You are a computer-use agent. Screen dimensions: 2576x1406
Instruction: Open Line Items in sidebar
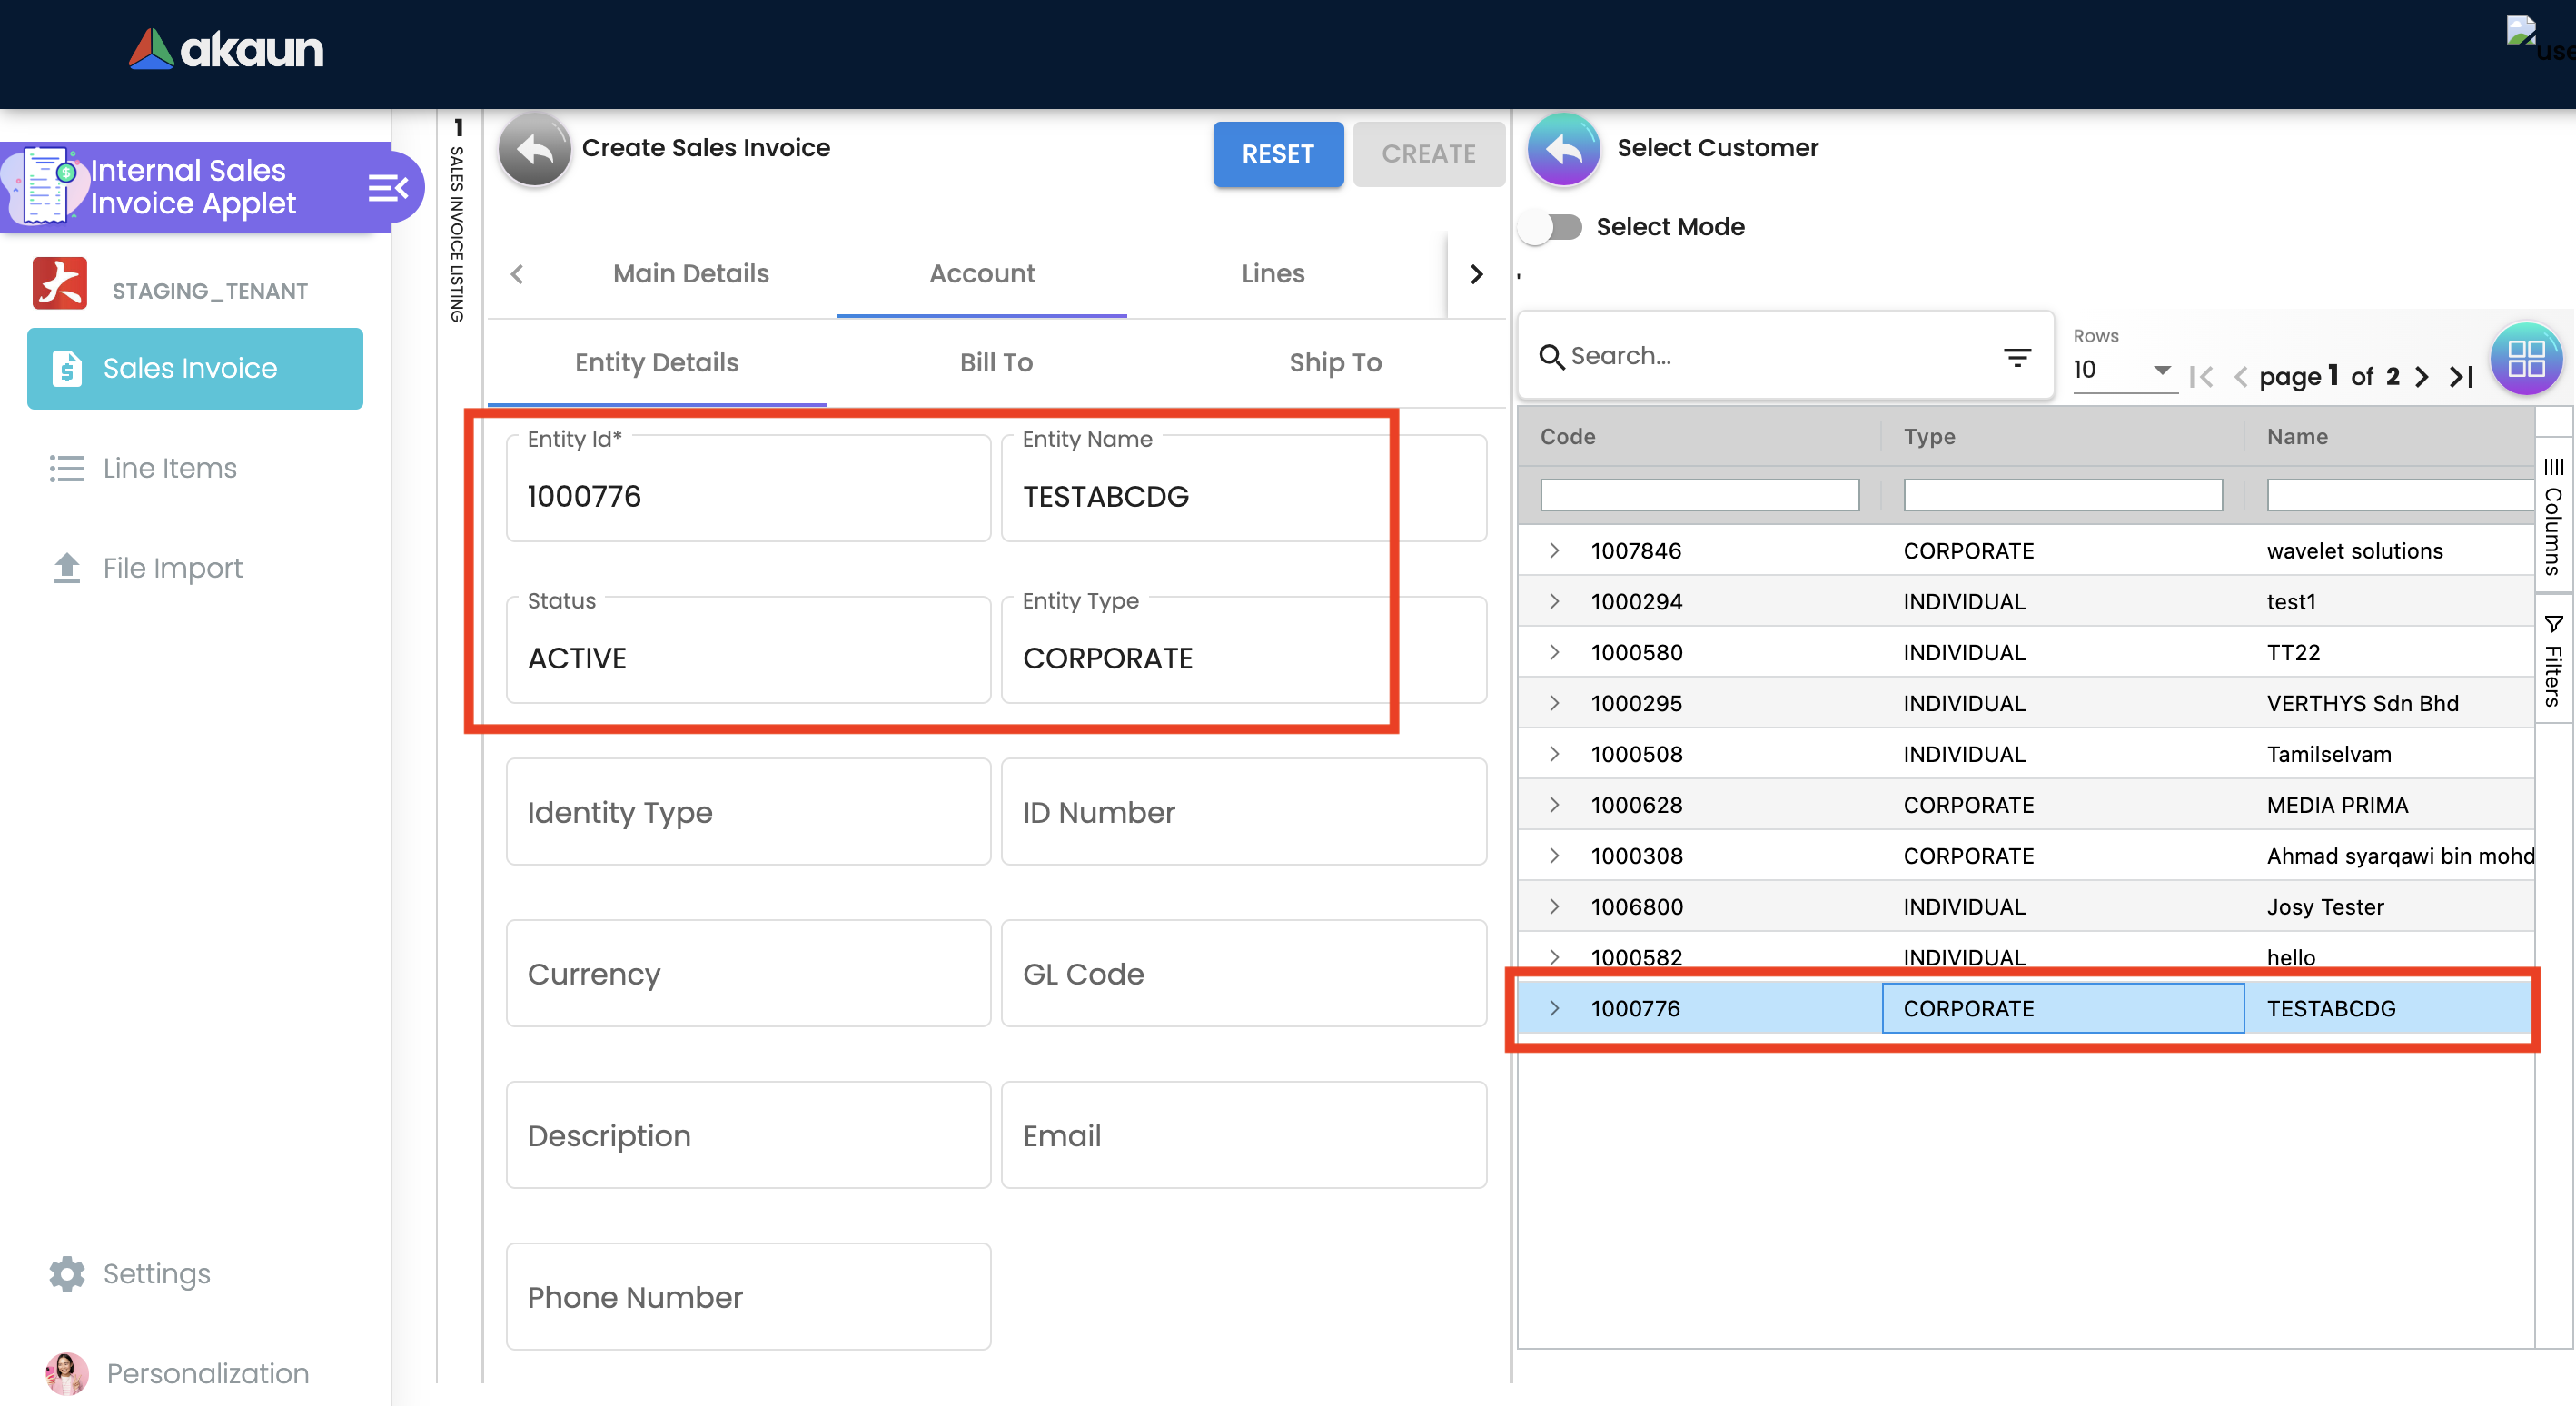(x=170, y=468)
